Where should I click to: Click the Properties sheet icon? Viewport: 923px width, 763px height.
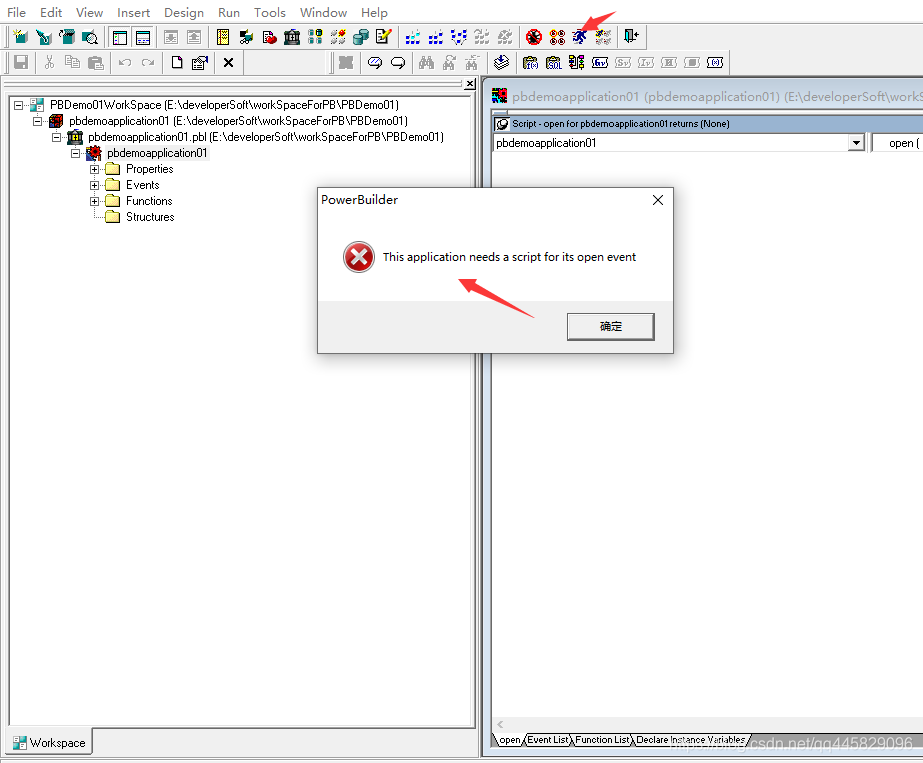point(200,62)
